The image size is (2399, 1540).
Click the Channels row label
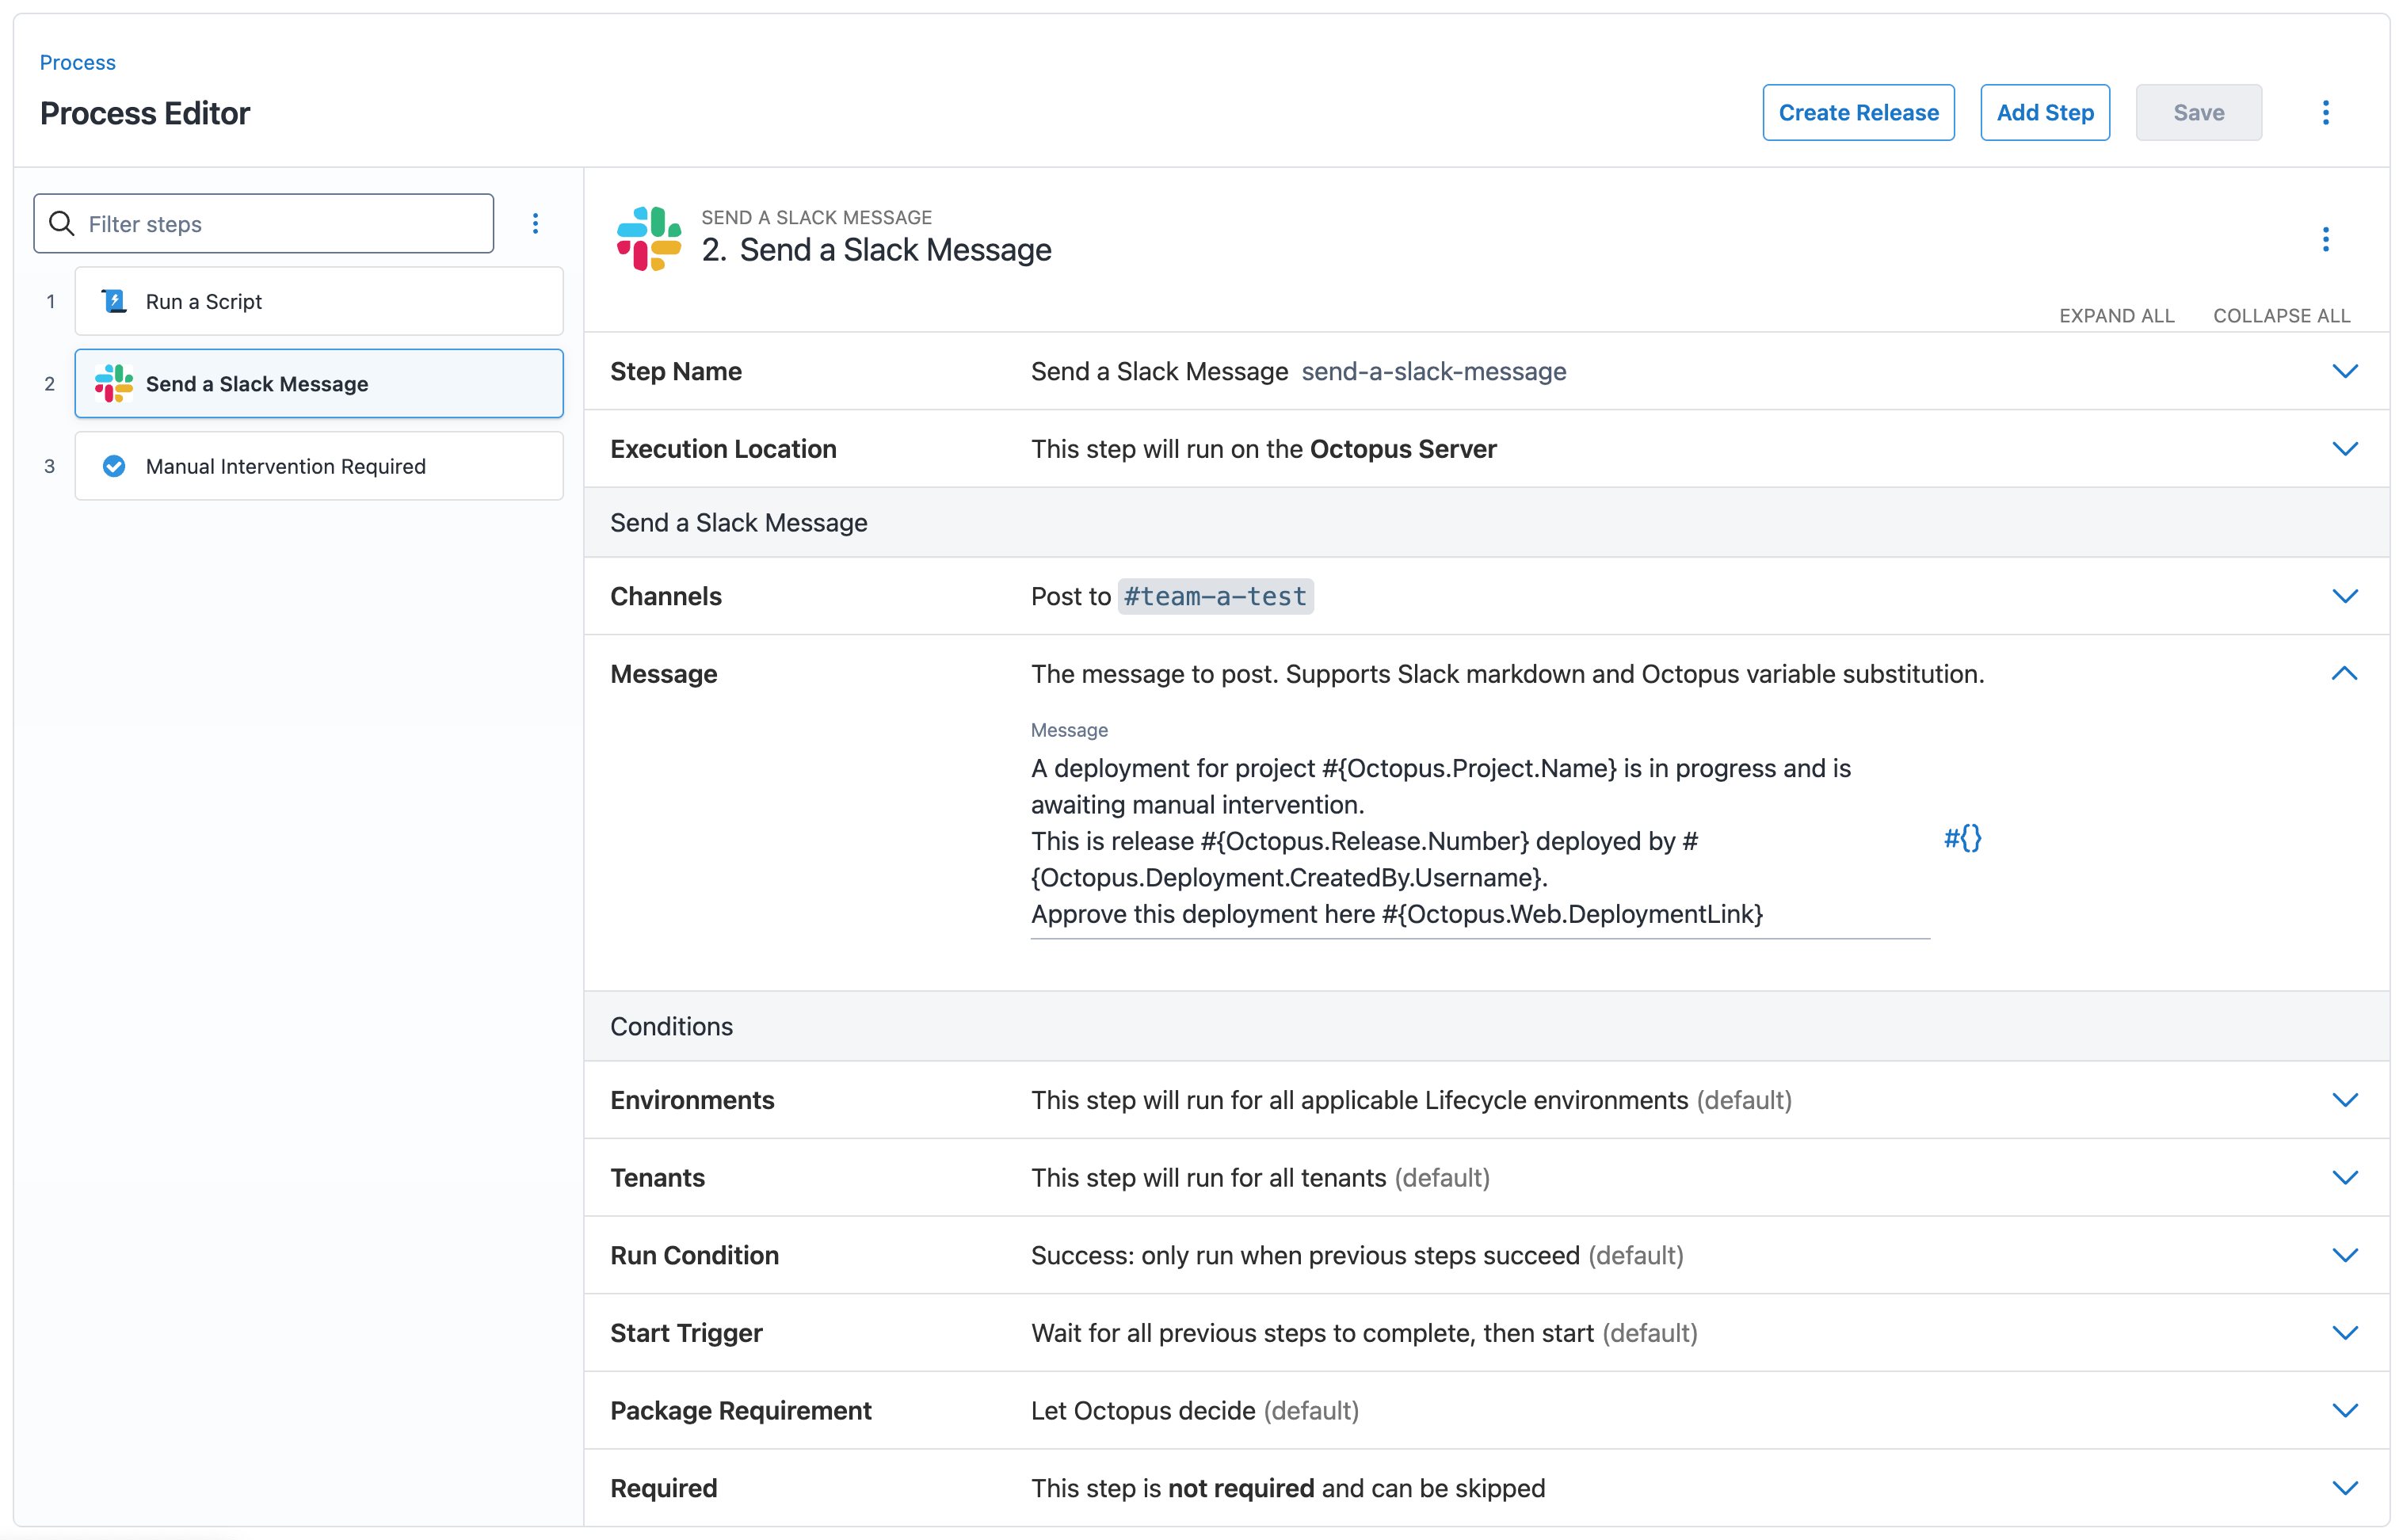666,596
